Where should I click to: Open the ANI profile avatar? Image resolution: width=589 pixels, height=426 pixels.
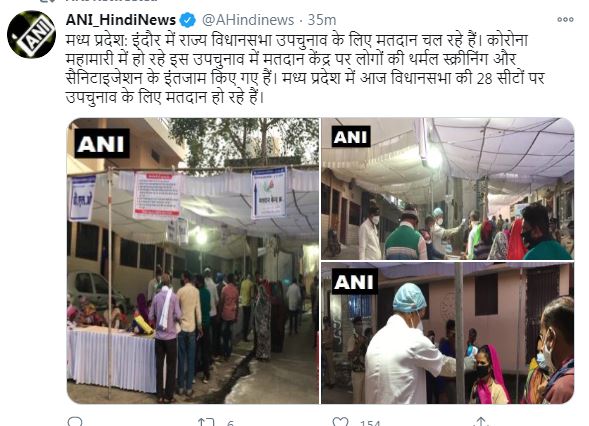click(x=31, y=34)
